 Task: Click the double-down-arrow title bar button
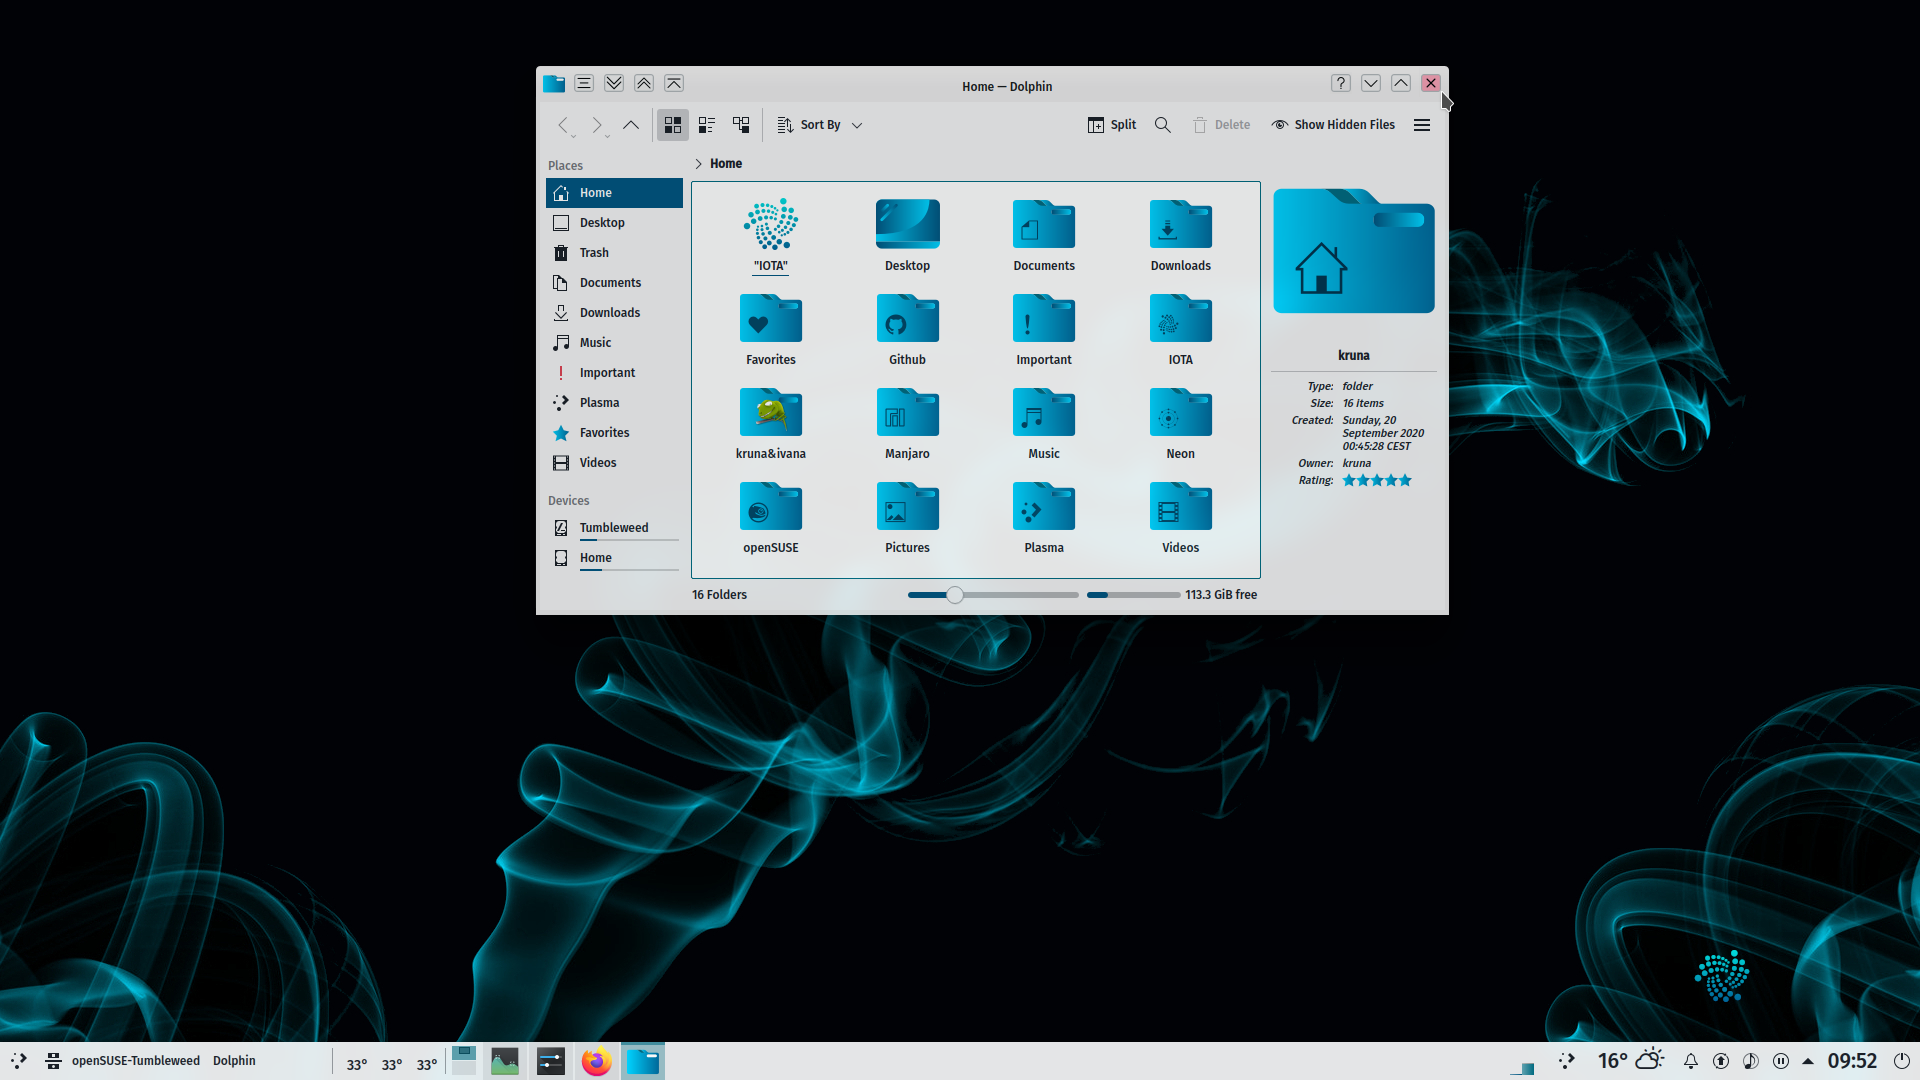tap(614, 84)
